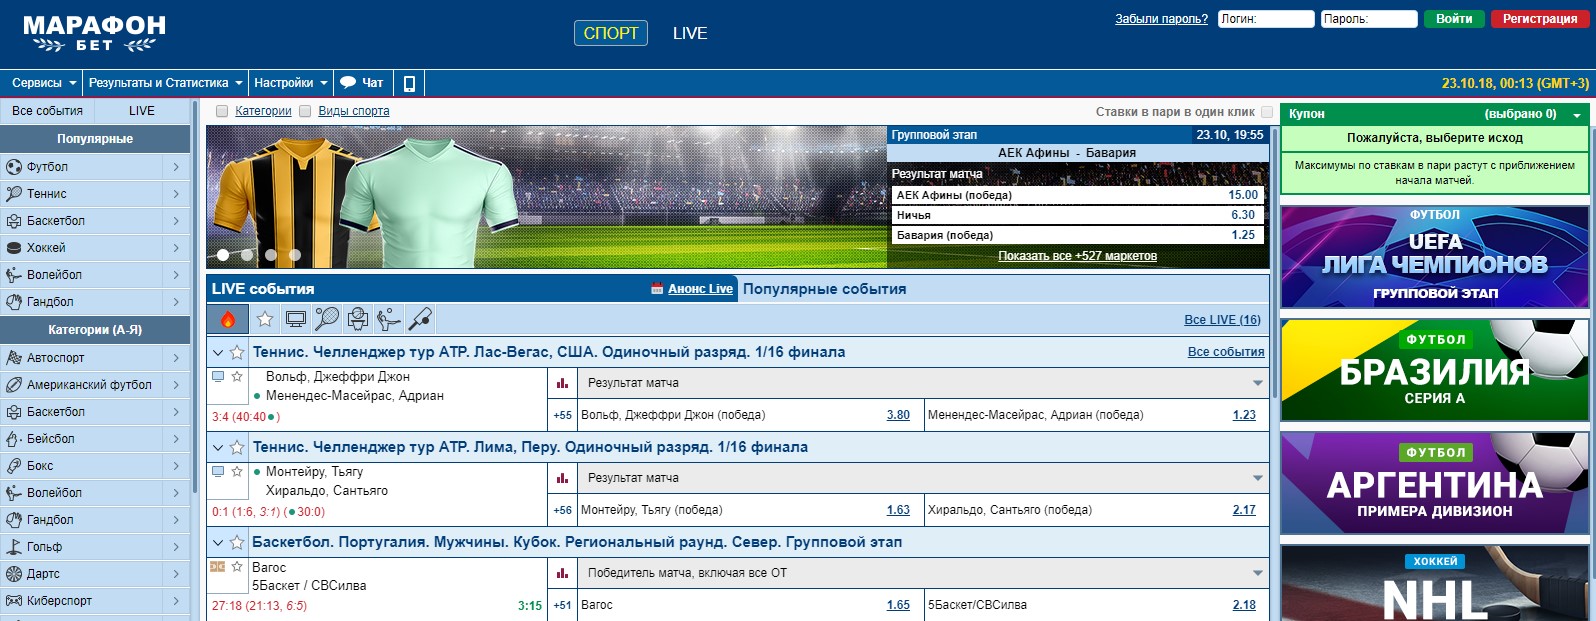Click the Регистрация button
This screenshot has width=1596, height=621.
coord(1540,19)
